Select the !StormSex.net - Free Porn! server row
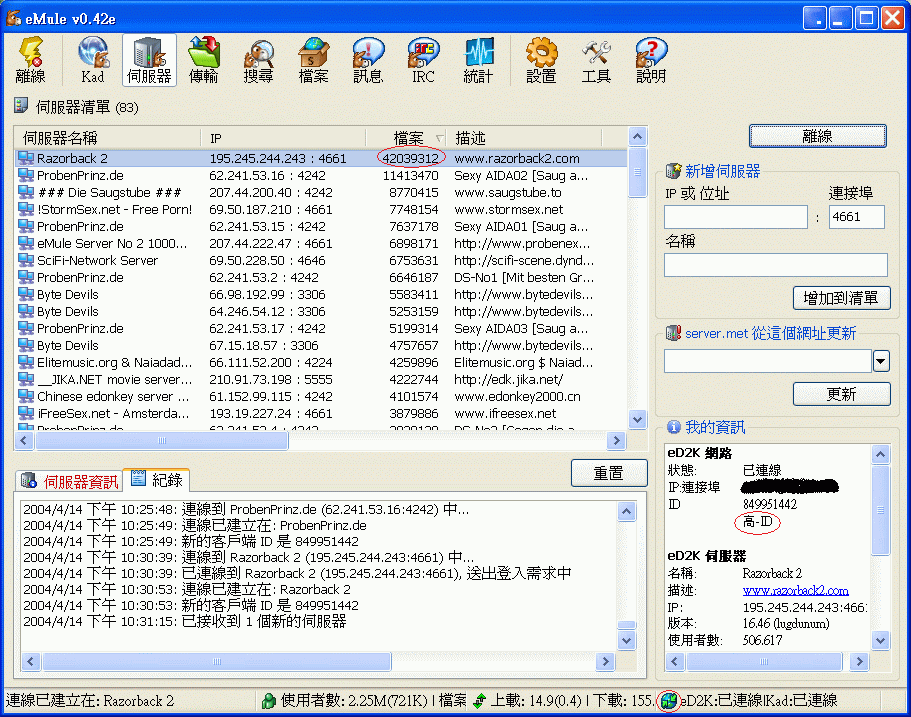This screenshot has width=911, height=717. point(321,209)
